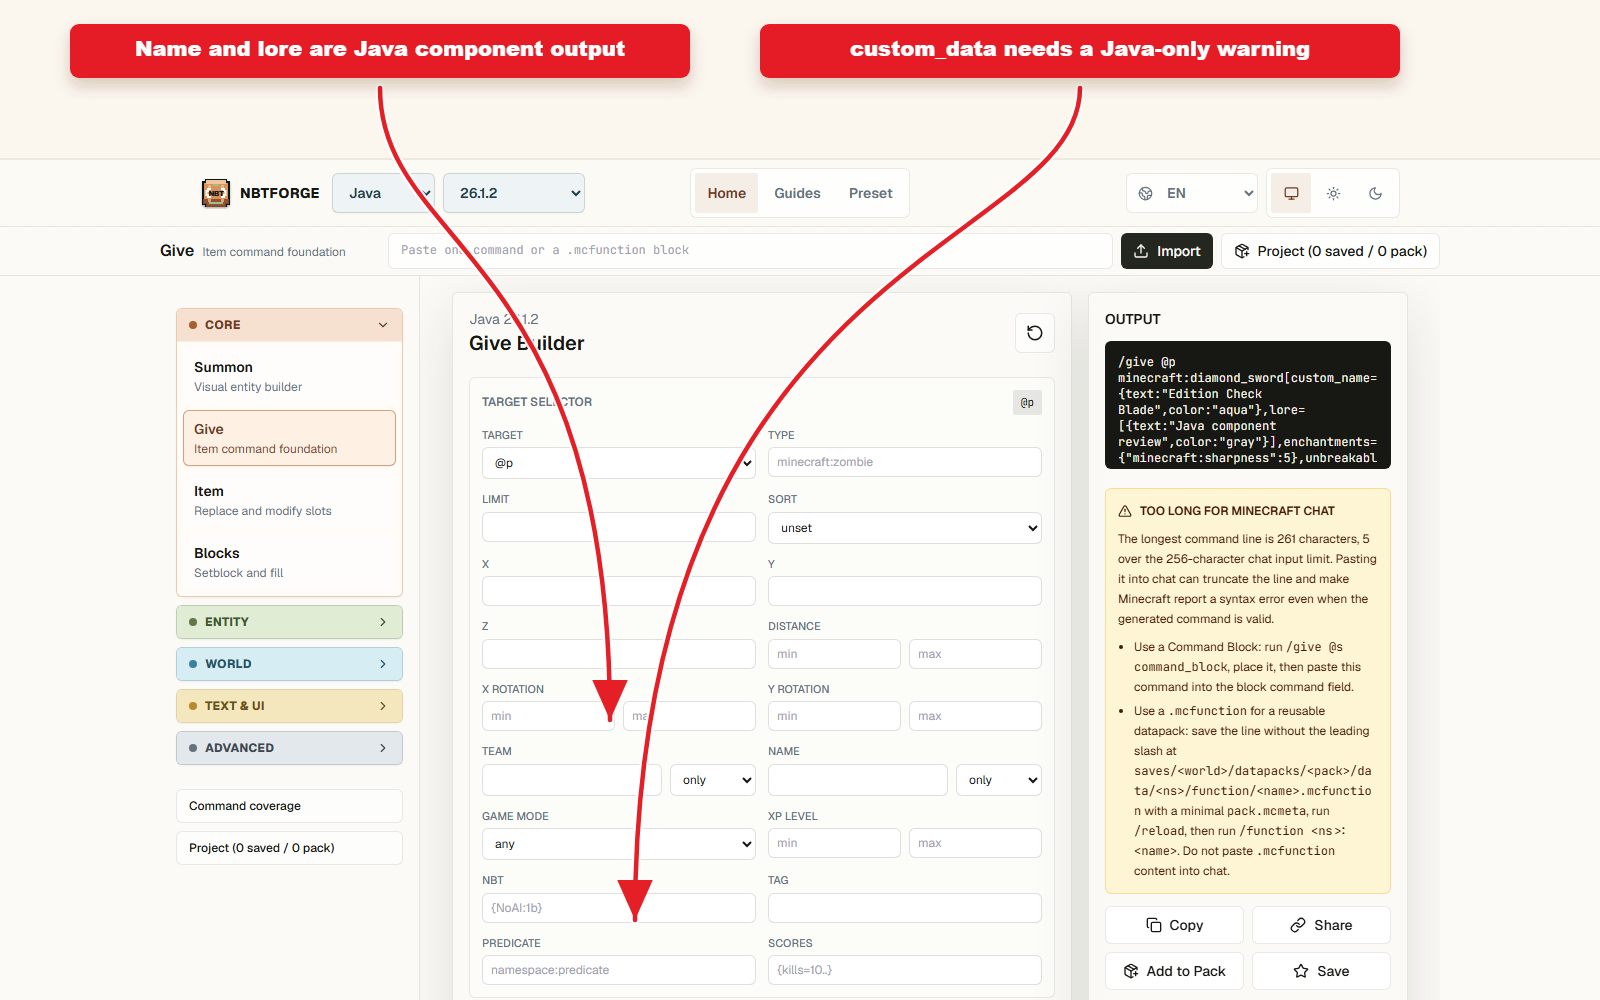Viewport: 1600px width, 1000px height.
Task: Open the TARGET @p dropdown
Action: click(x=619, y=463)
